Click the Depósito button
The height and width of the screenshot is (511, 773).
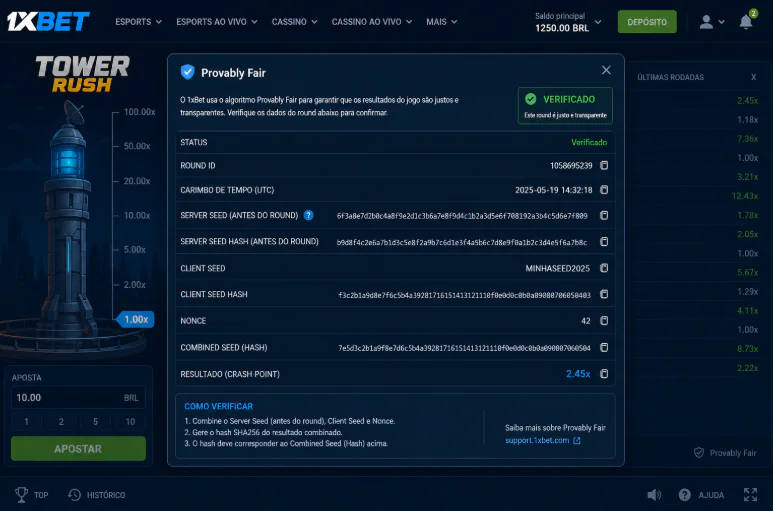[x=647, y=22]
